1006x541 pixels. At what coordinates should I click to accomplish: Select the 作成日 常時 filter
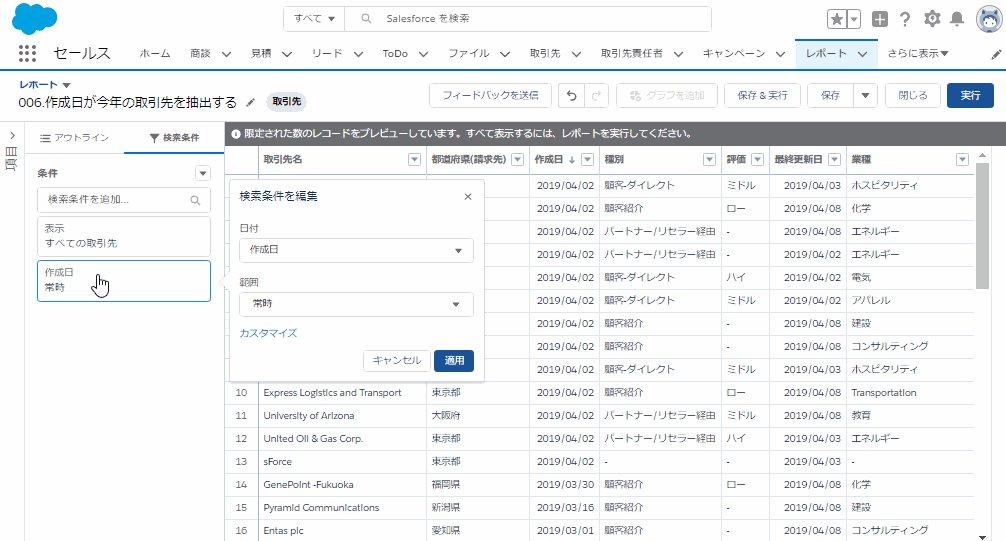point(124,280)
